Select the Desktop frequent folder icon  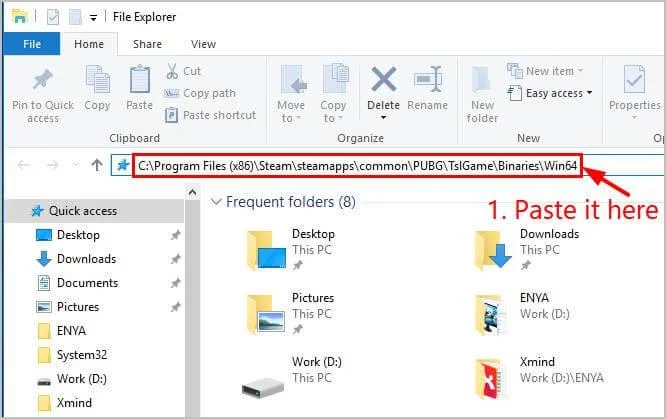point(266,250)
